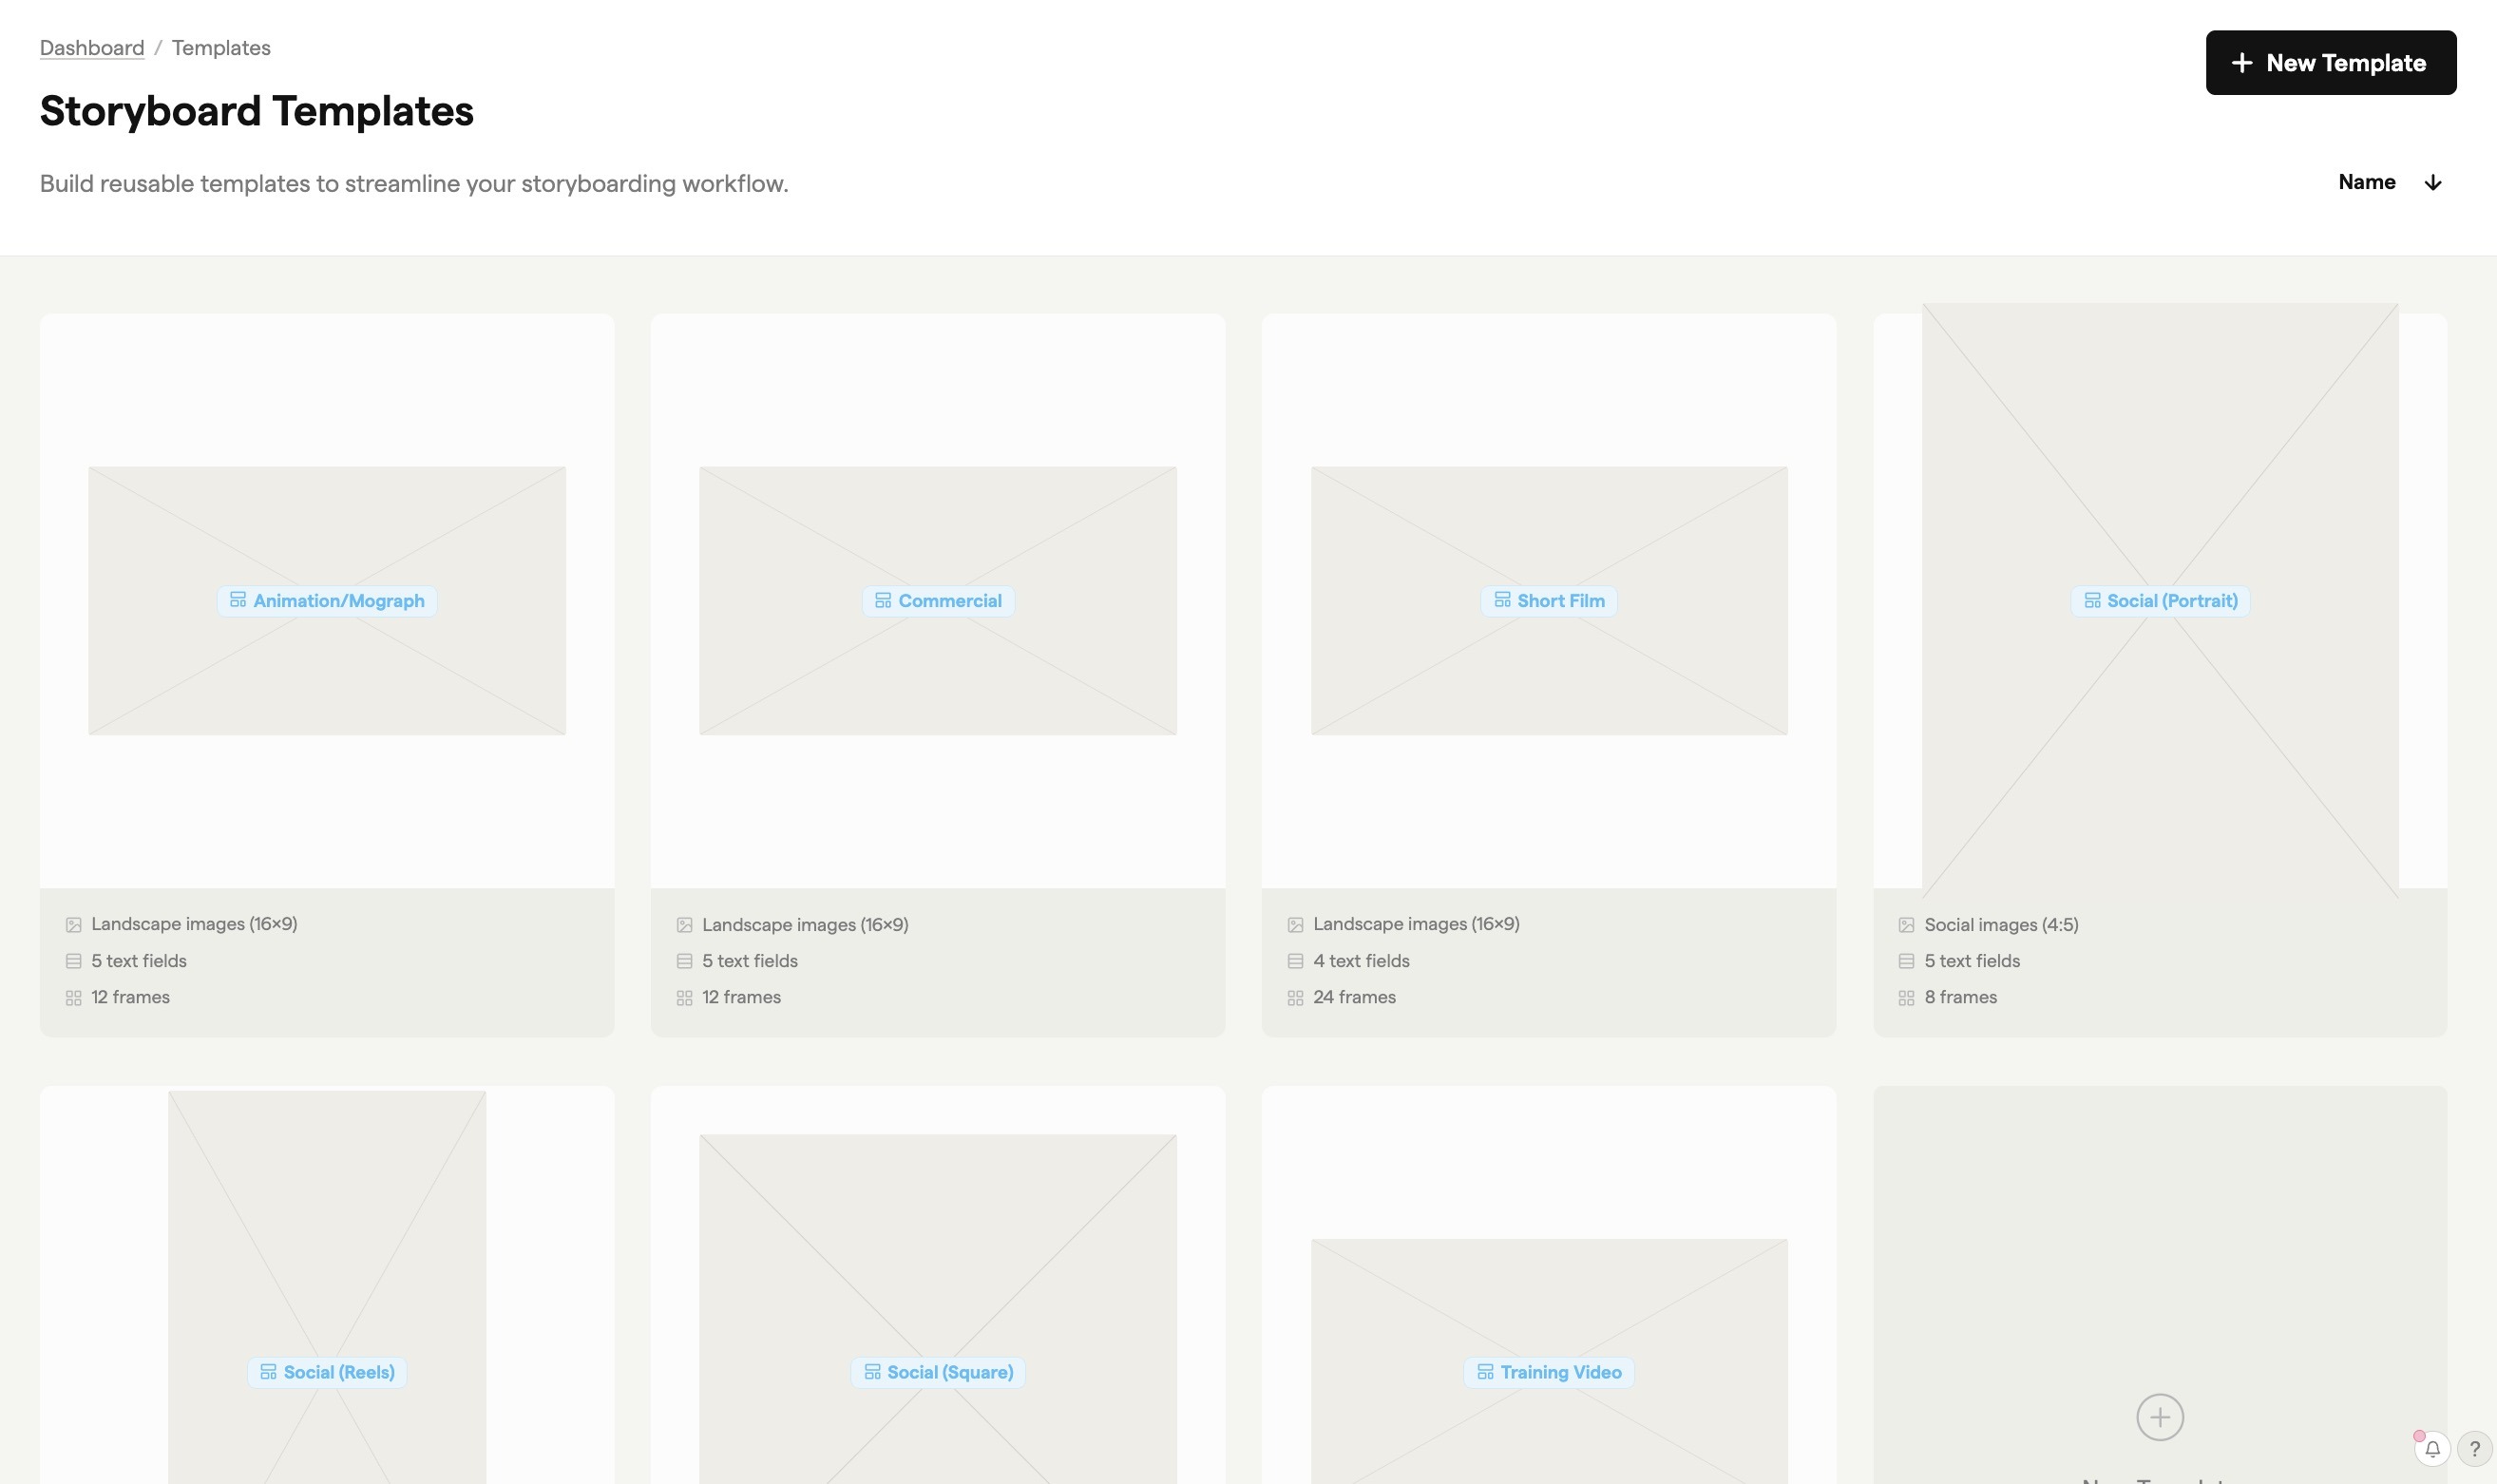Click the sort direction arrow icon
Screen dimensions: 2497x1484
2433,182
